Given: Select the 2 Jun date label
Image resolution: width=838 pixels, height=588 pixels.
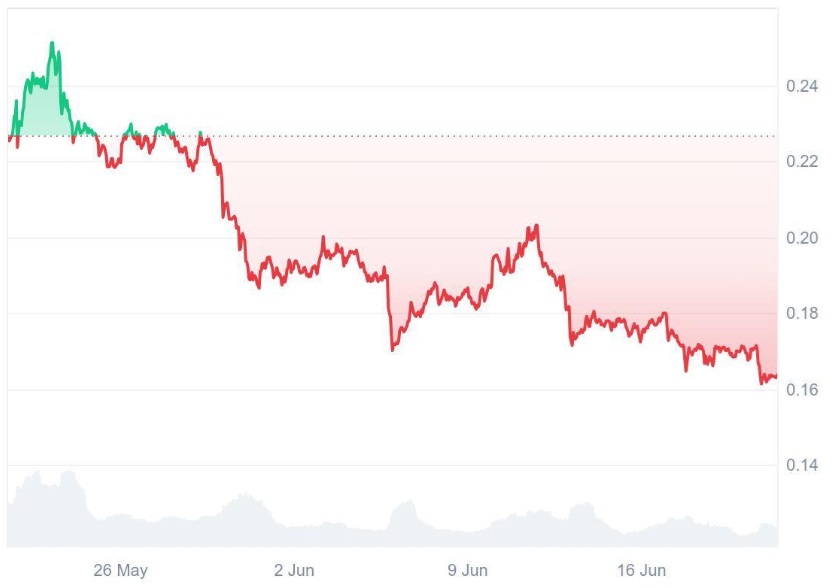Looking at the screenshot, I should coord(294,571).
